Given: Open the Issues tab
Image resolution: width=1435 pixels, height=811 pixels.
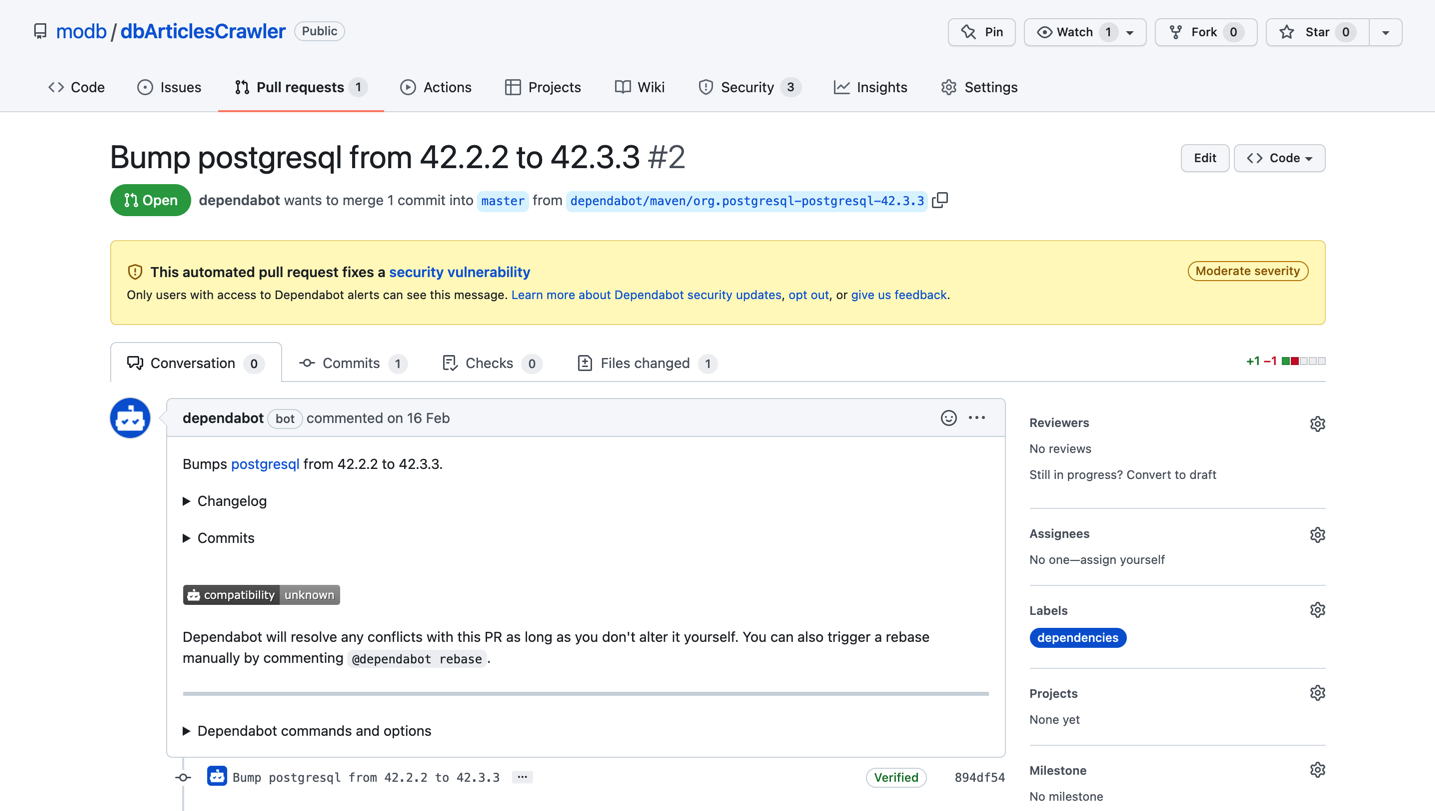Looking at the screenshot, I should (169, 87).
